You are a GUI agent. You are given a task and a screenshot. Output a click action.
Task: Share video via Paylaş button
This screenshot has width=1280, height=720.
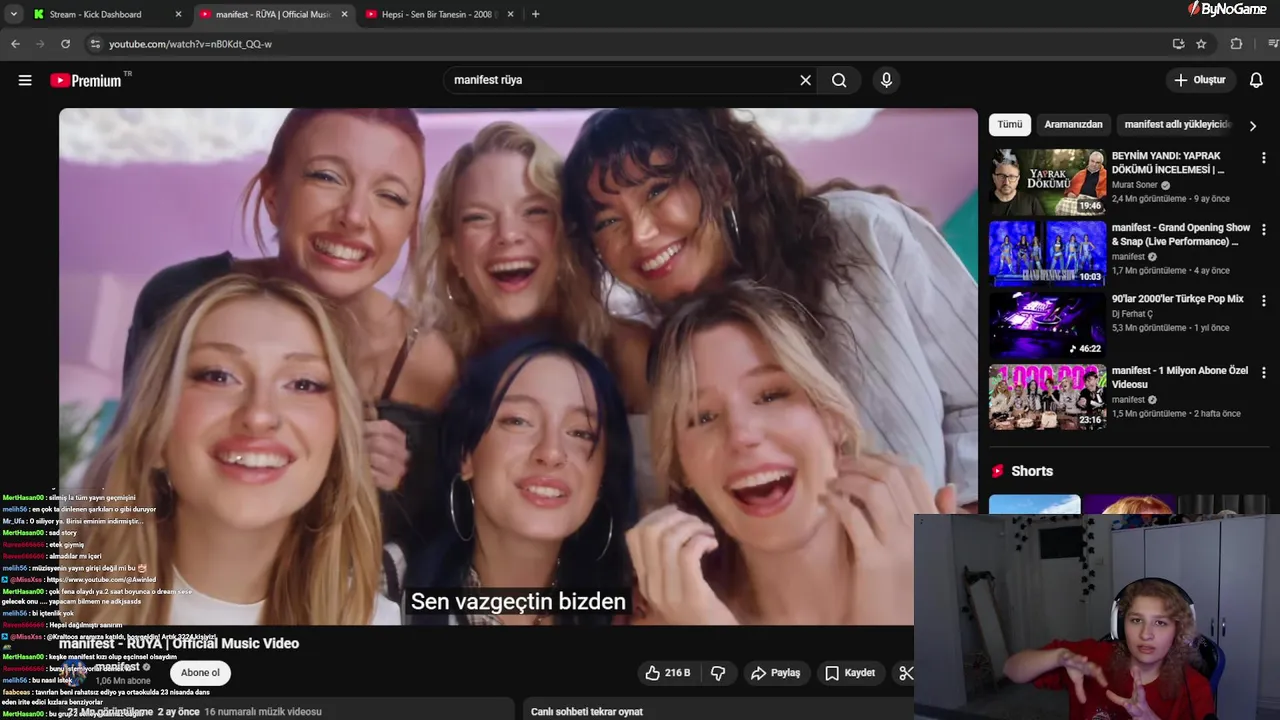point(775,673)
